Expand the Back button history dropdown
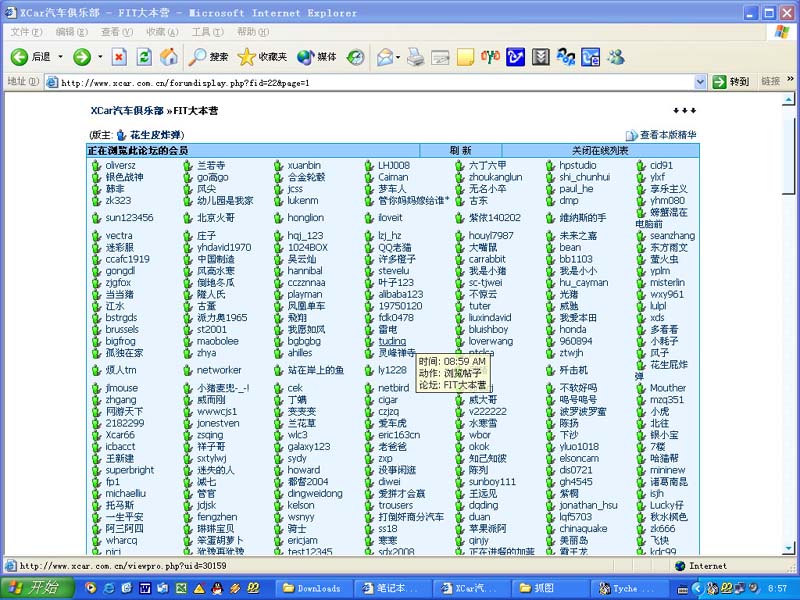Screen dimensions: 800x600 [x=60, y=57]
